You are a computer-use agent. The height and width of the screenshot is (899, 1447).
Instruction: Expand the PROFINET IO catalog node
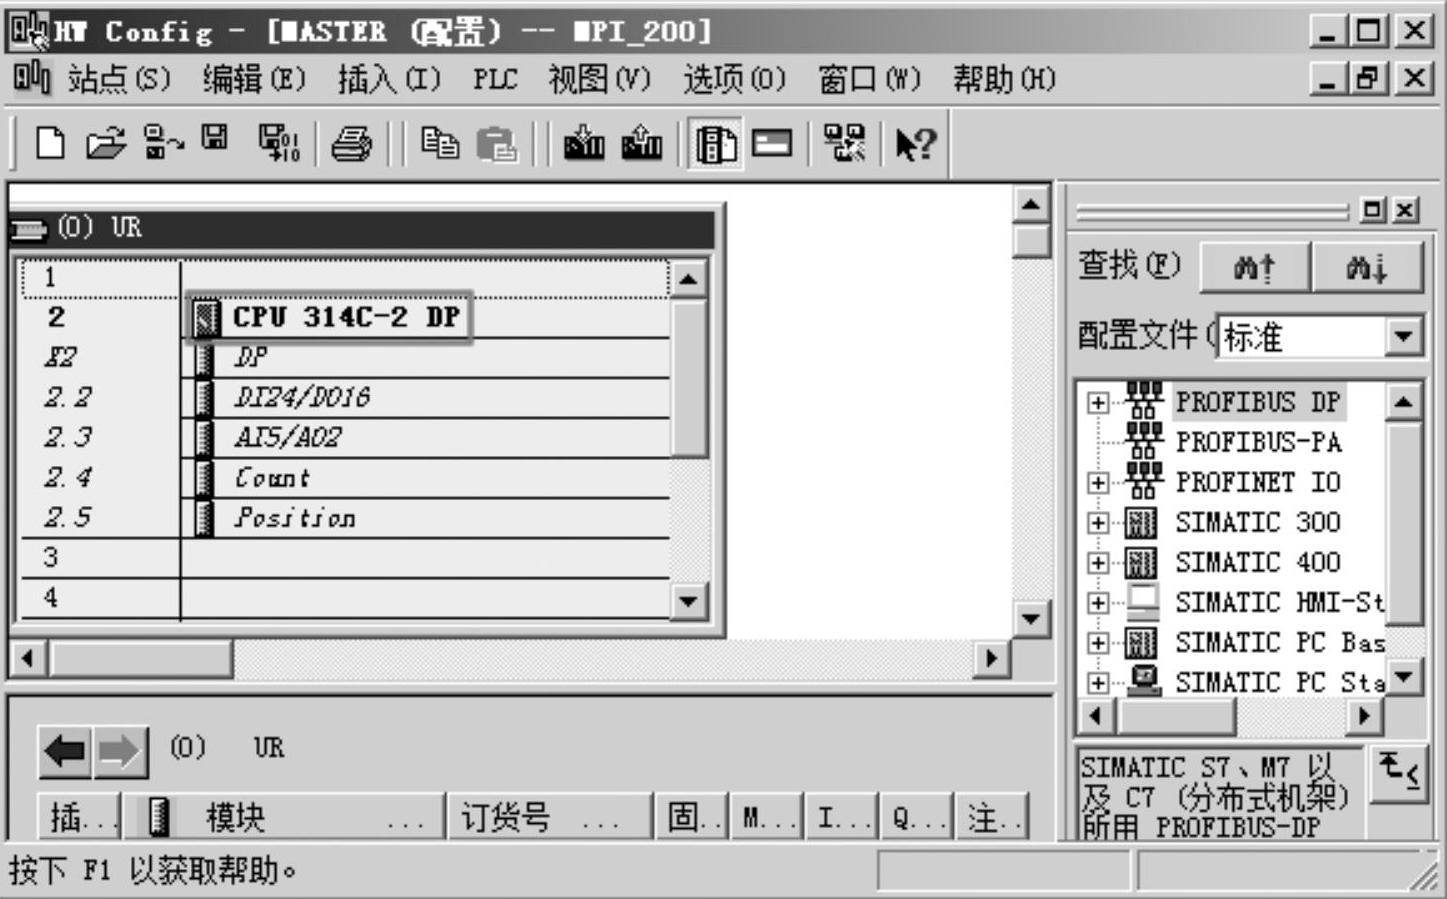pyautogui.click(x=1098, y=482)
